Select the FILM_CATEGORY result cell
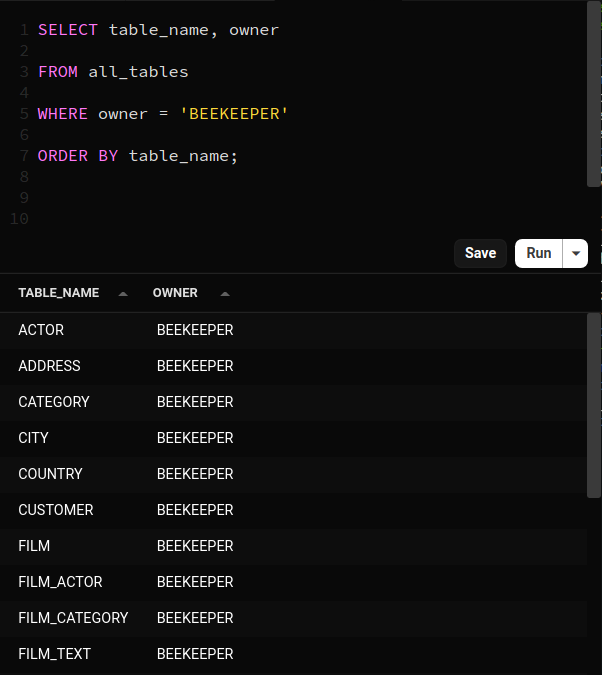The width and height of the screenshot is (602, 675). pyautogui.click(x=73, y=618)
